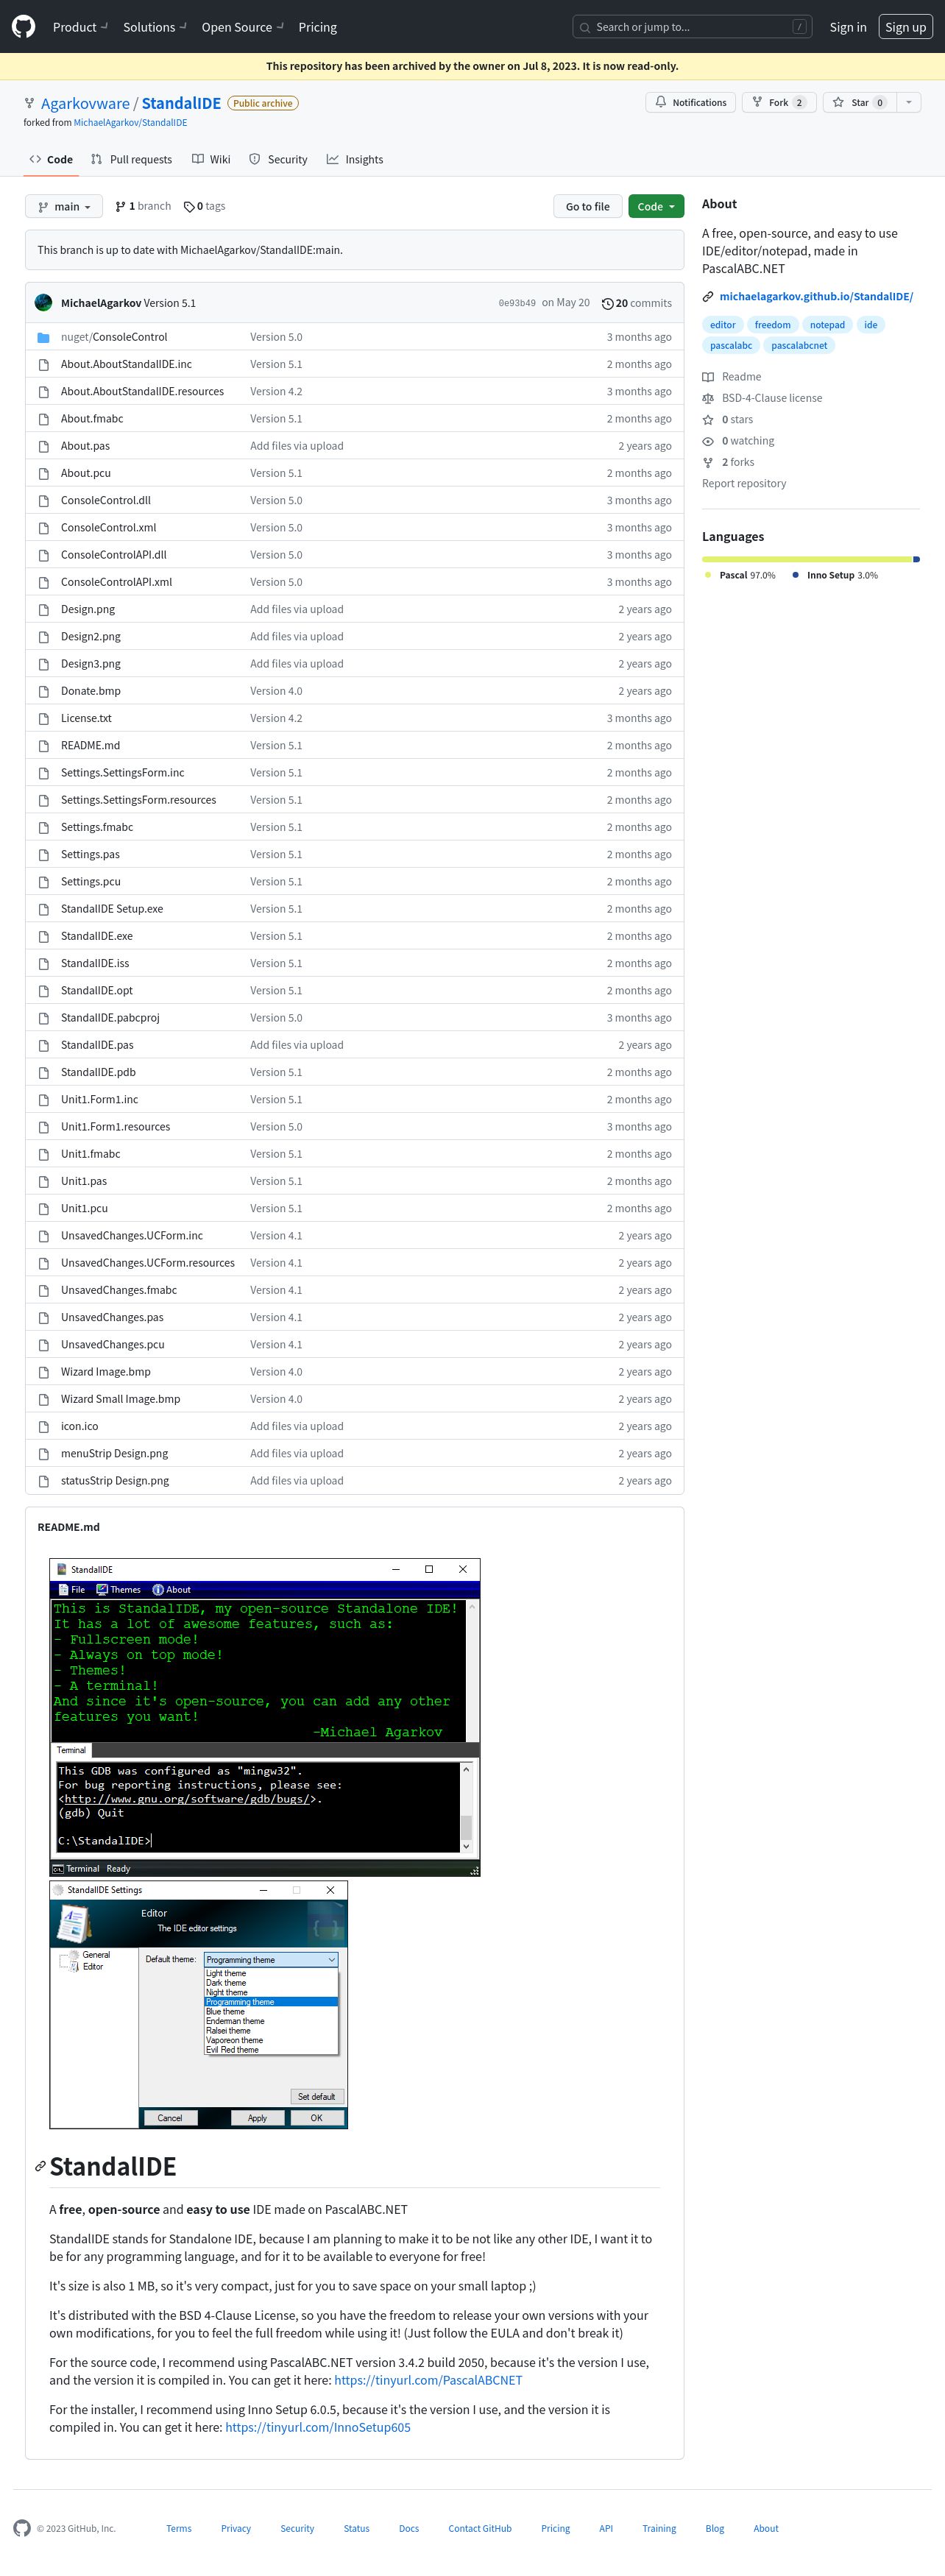Image resolution: width=945 pixels, height=2576 pixels.
Task: Open the Agarkovware owner link
Action: pos(85,103)
